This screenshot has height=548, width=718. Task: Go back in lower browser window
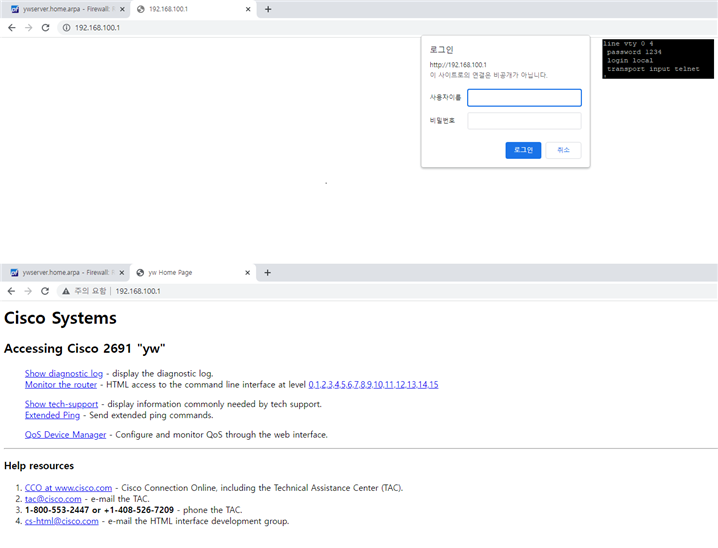(x=11, y=291)
